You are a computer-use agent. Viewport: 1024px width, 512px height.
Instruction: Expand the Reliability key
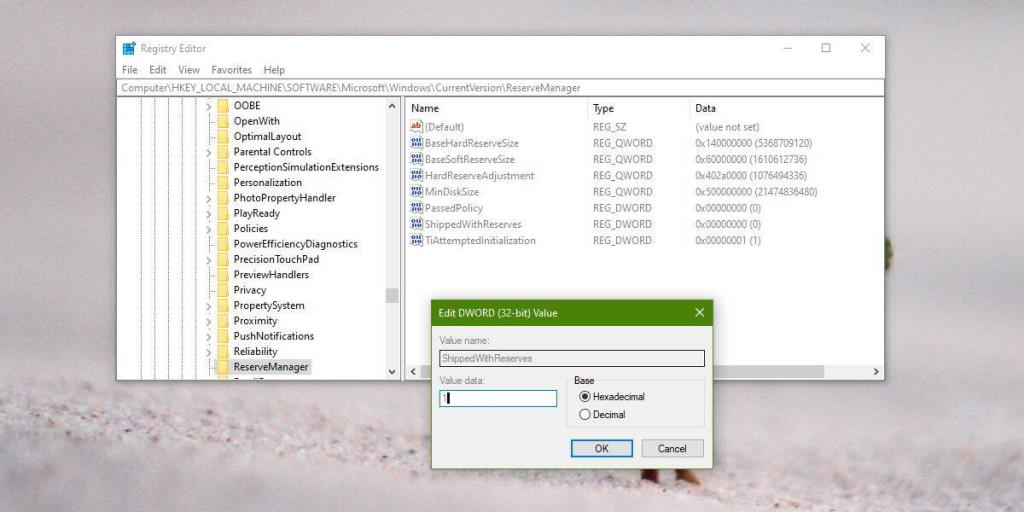pos(208,352)
